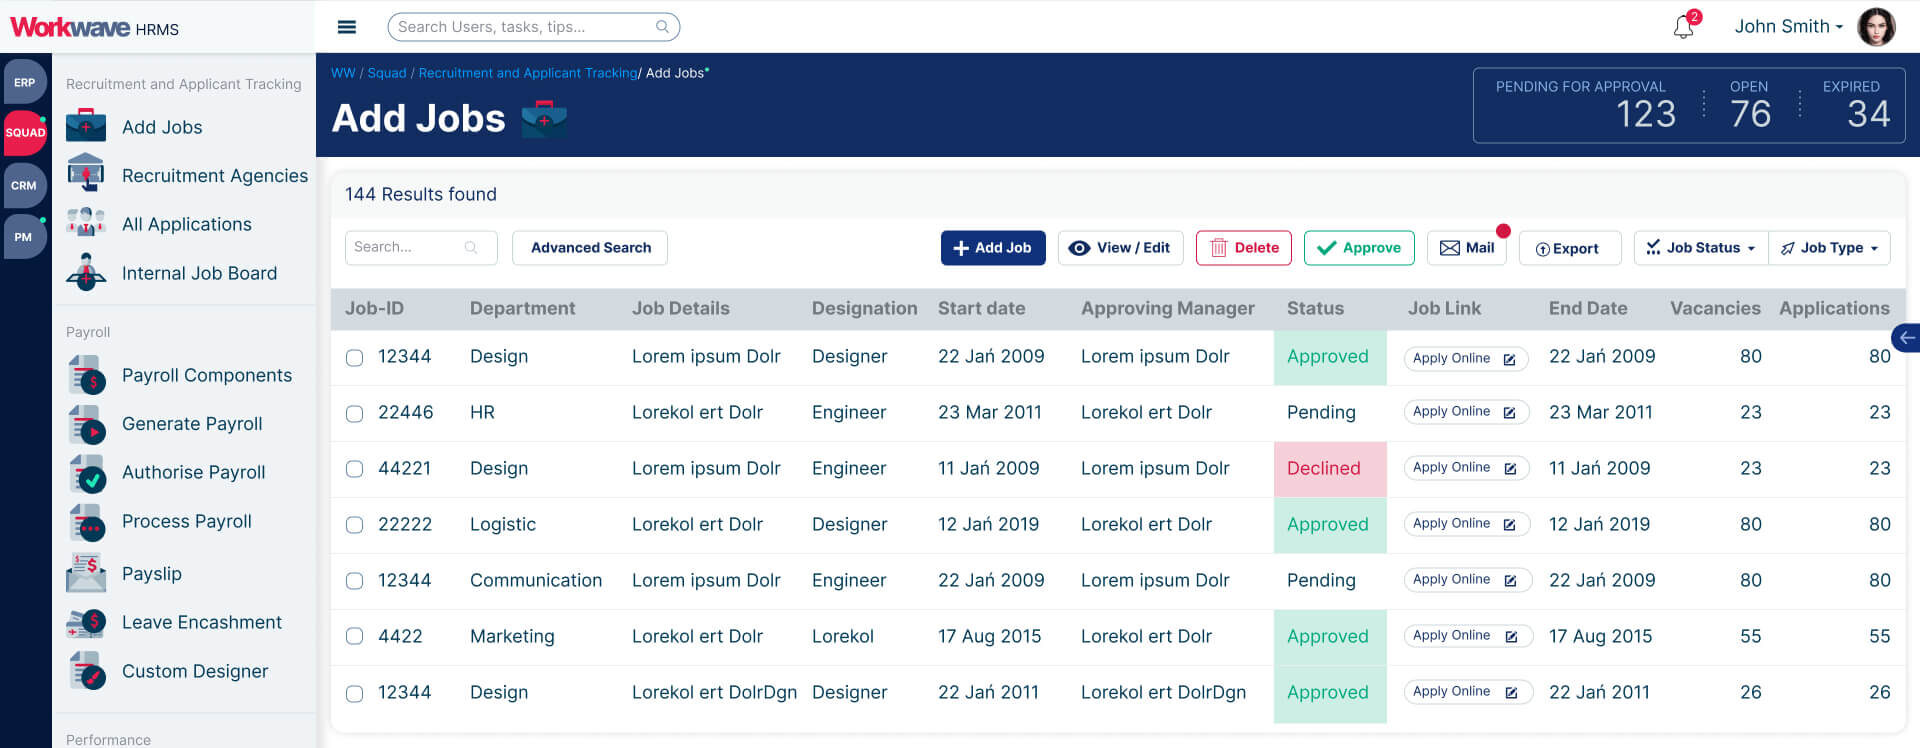The height and width of the screenshot is (748, 1920).
Task: Click the search magnifier in top bar
Action: point(662,27)
